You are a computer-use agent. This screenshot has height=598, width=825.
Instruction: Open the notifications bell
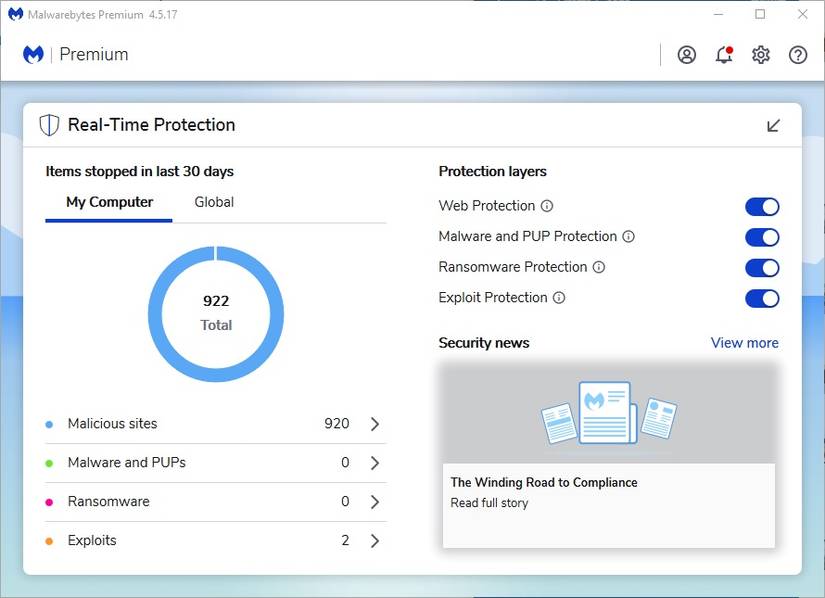point(724,55)
